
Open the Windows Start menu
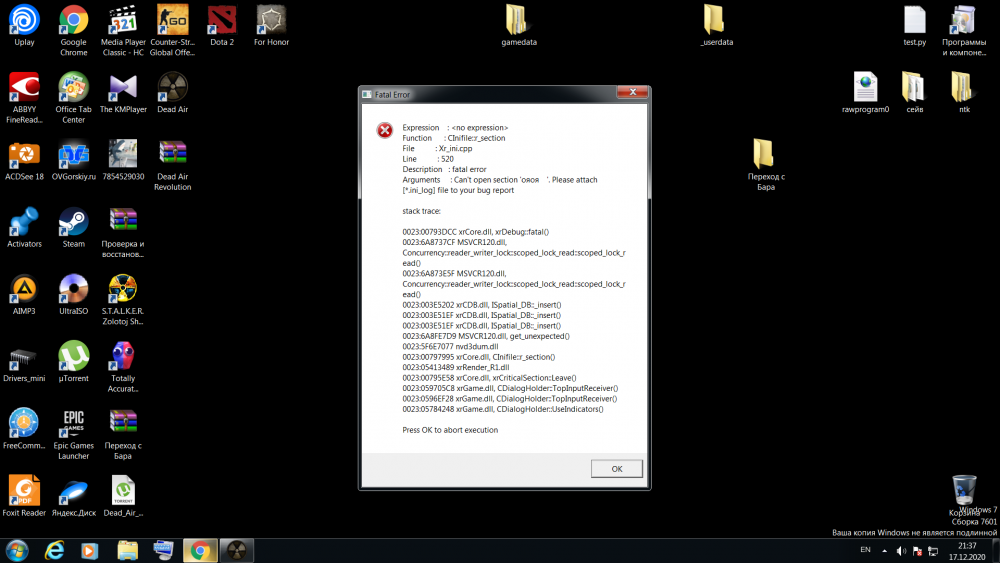coord(17,549)
